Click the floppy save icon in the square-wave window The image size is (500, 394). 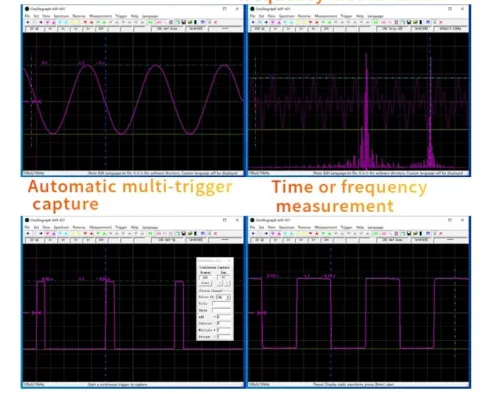point(409,233)
